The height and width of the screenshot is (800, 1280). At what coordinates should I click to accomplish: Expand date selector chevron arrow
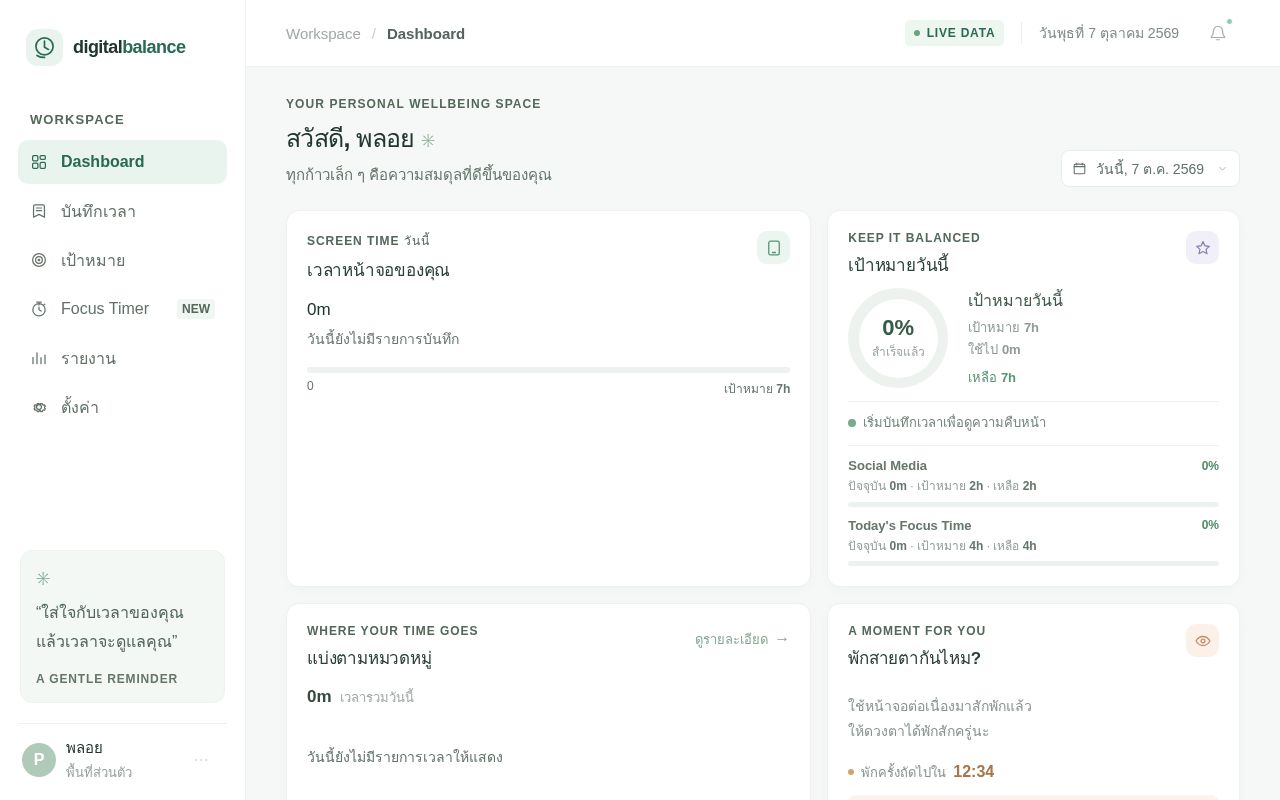click(1222, 169)
